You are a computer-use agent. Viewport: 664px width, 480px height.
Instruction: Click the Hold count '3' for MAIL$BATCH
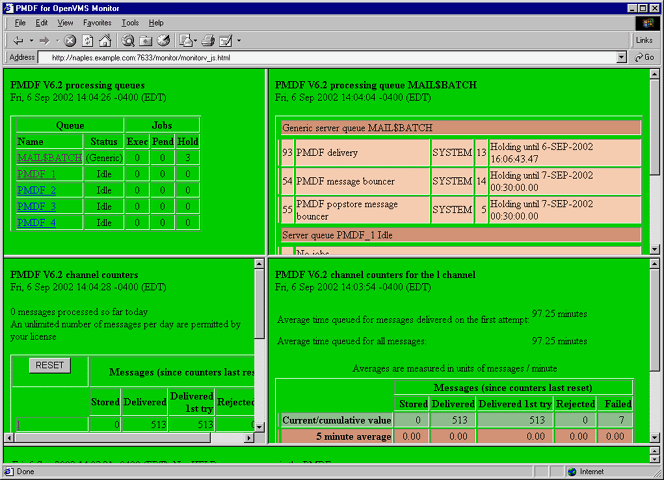(188, 158)
